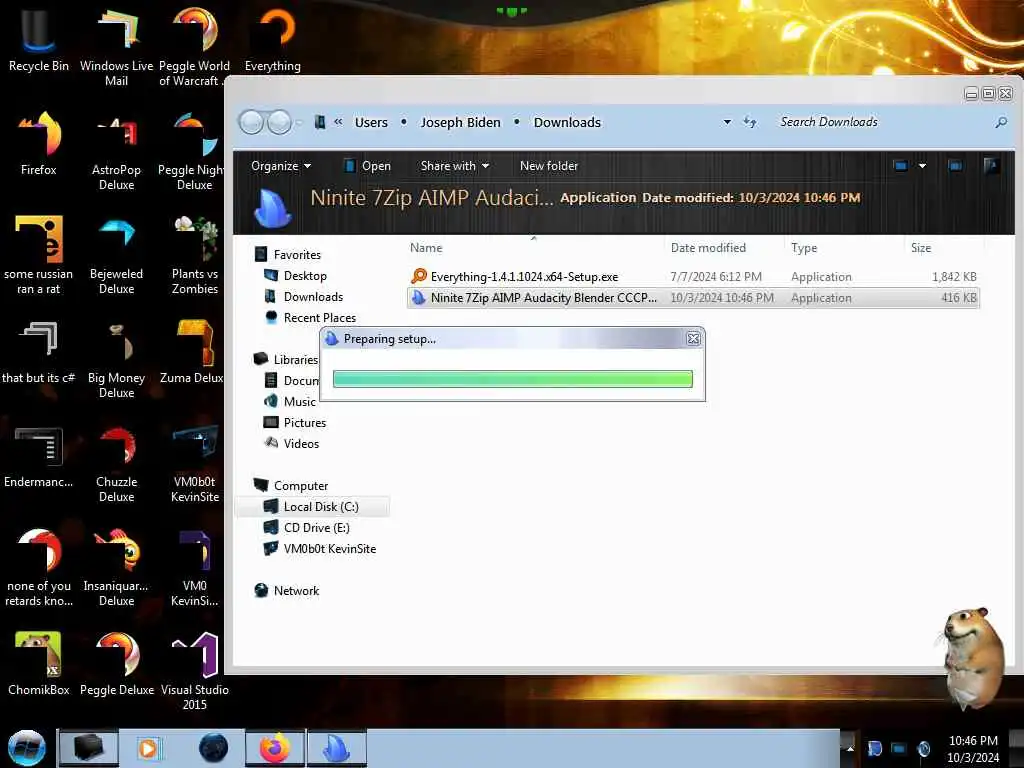Launch Visual Studio 2015 shortcut
Image resolution: width=1024 pixels, height=768 pixels.
pyautogui.click(x=195, y=671)
